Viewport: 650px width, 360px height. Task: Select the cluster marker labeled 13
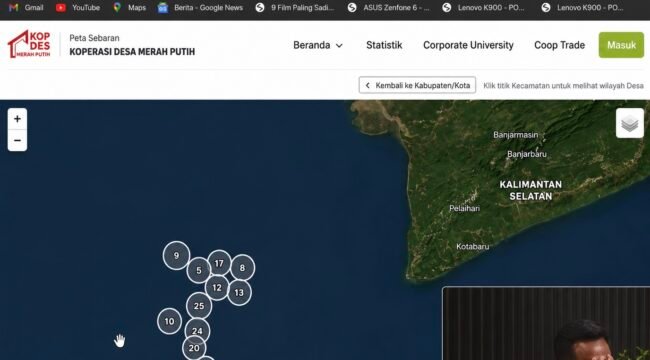(239, 293)
